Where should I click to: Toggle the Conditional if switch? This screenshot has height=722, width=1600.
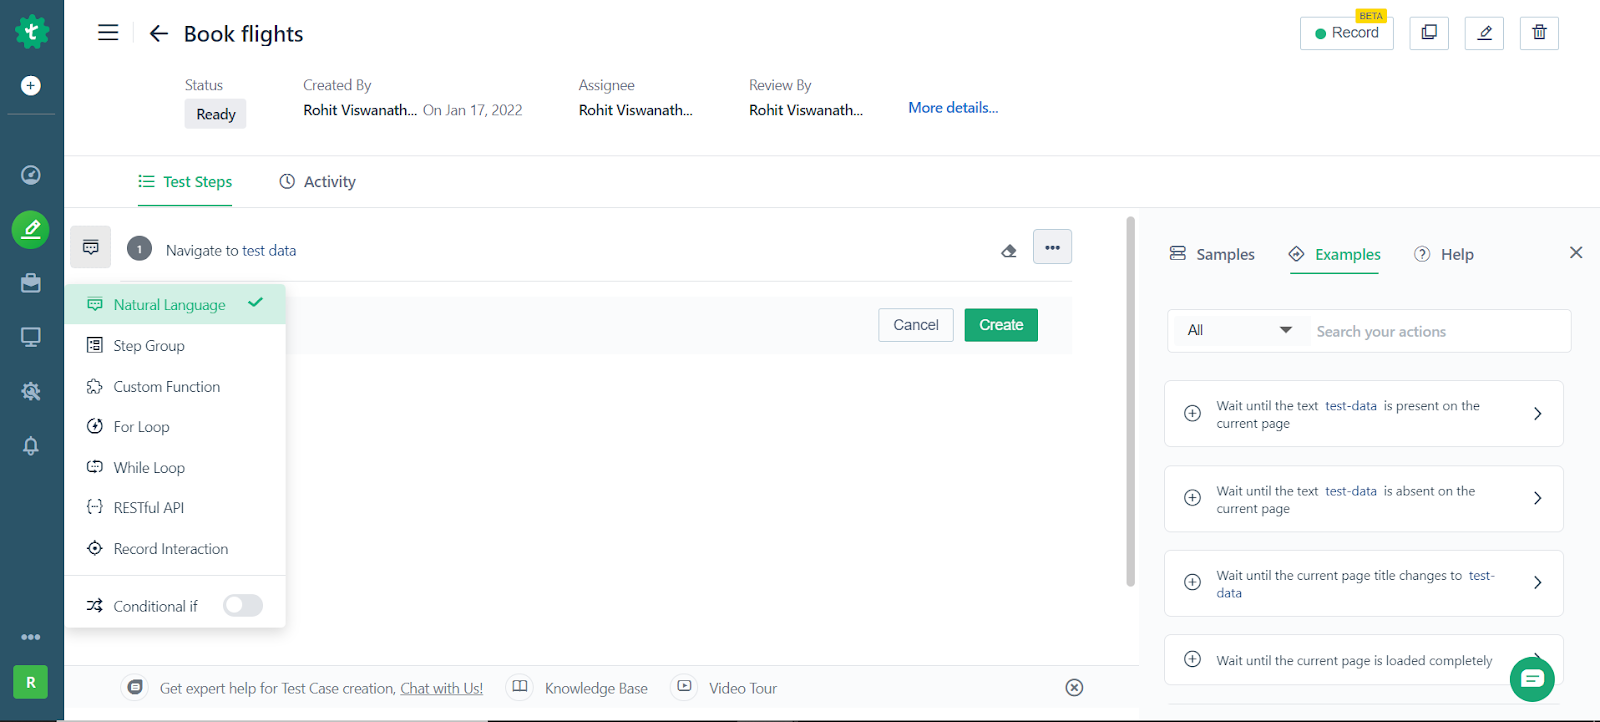[x=243, y=605]
